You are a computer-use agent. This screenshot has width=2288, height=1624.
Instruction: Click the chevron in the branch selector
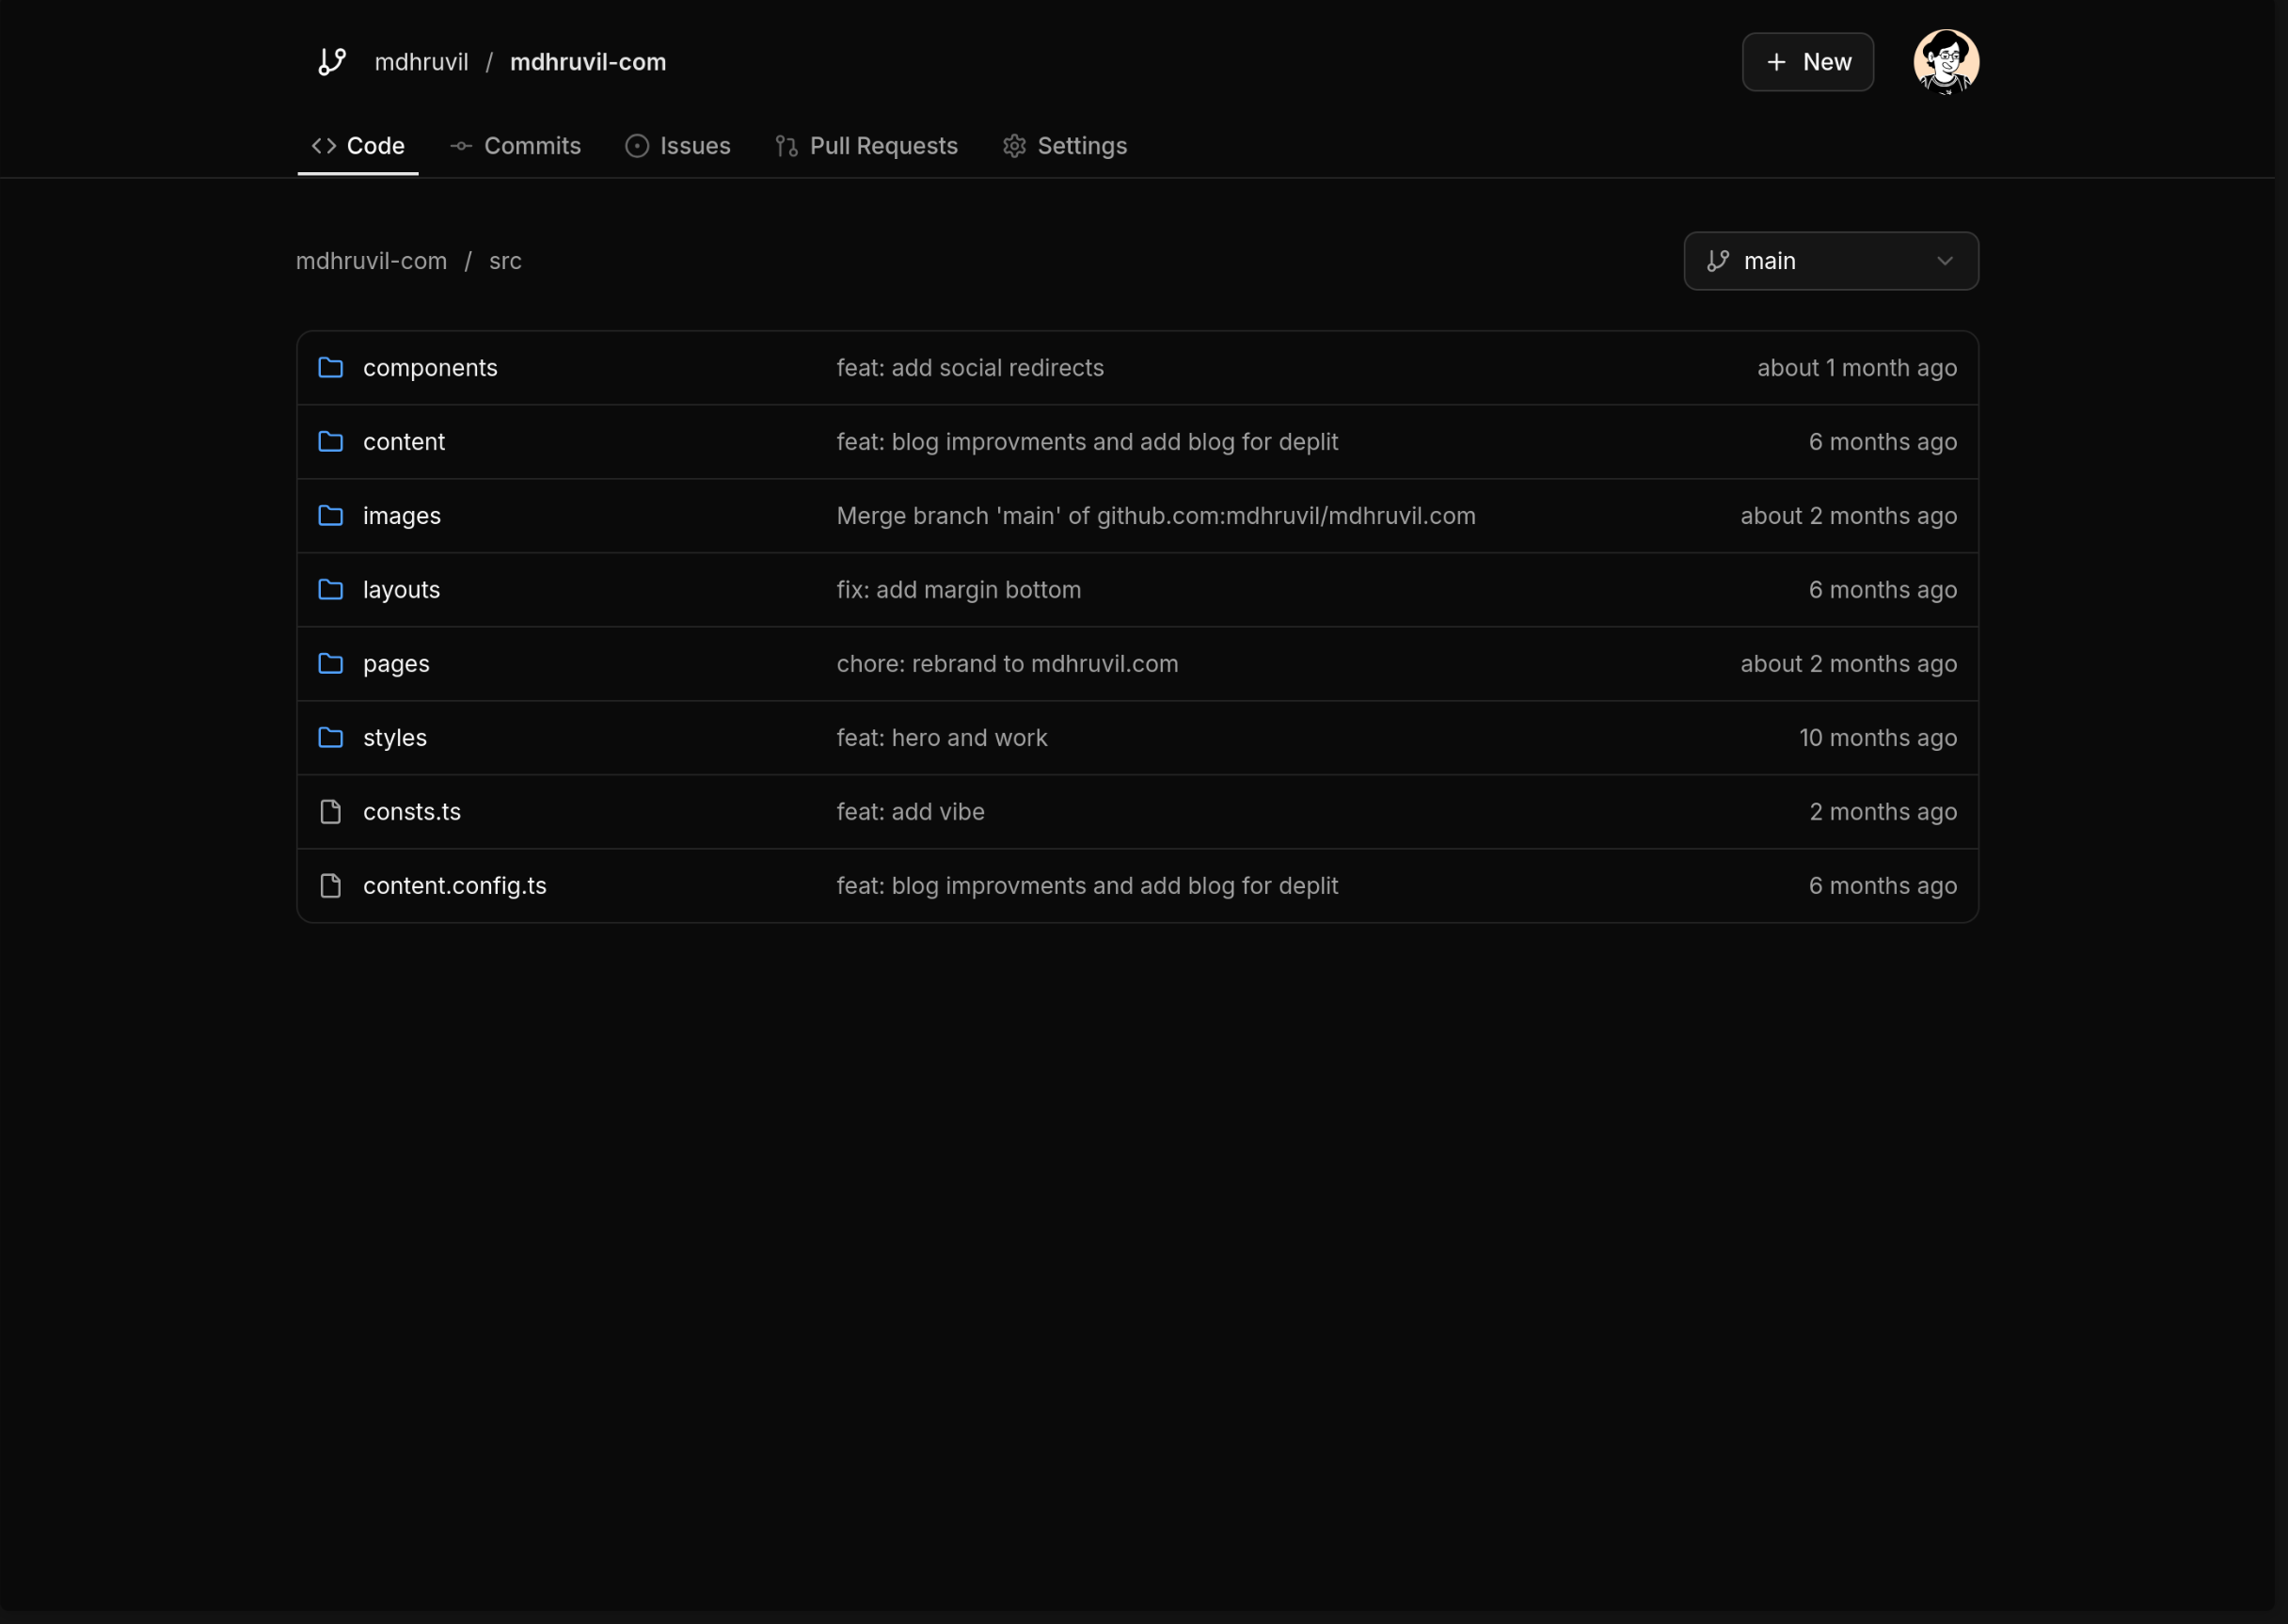[1944, 261]
